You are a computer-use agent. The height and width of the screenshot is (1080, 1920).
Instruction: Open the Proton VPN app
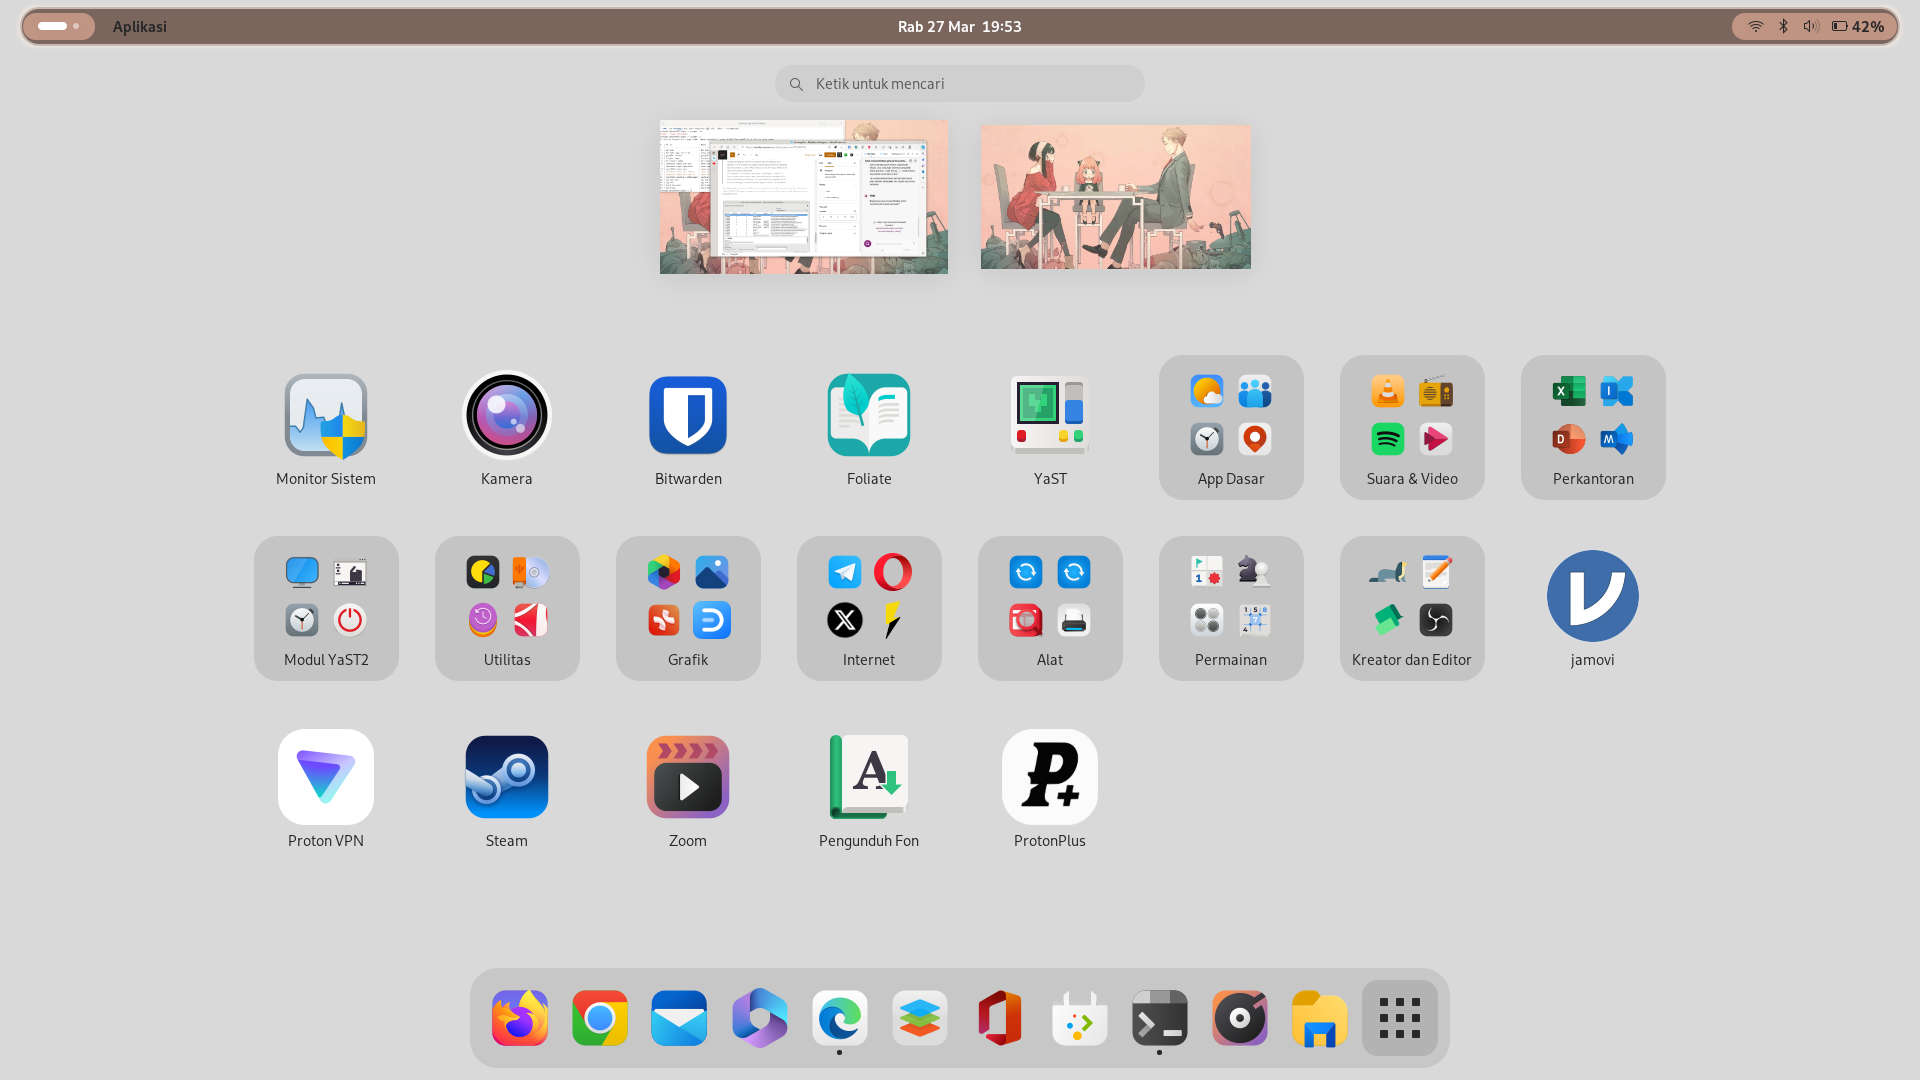[x=326, y=778]
